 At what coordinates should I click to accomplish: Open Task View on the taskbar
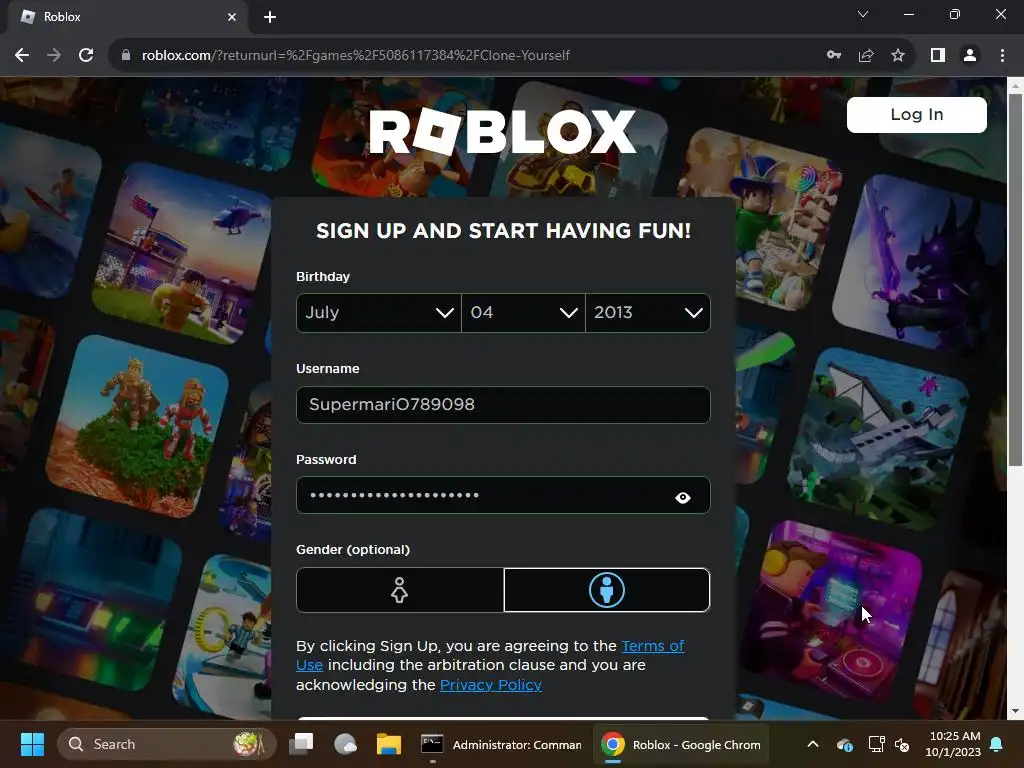click(x=302, y=744)
